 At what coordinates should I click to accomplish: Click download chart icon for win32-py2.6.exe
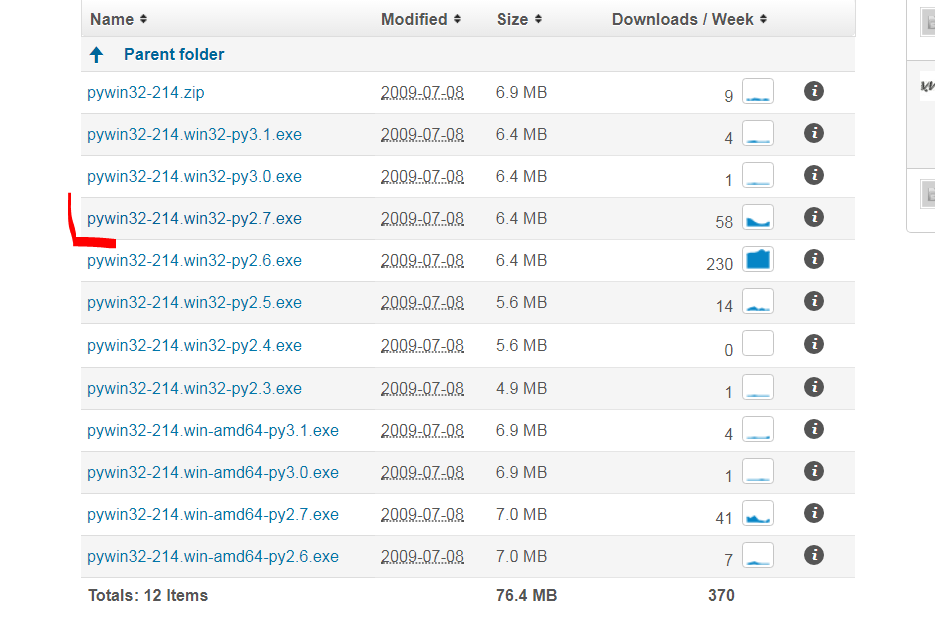[x=758, y=260]
